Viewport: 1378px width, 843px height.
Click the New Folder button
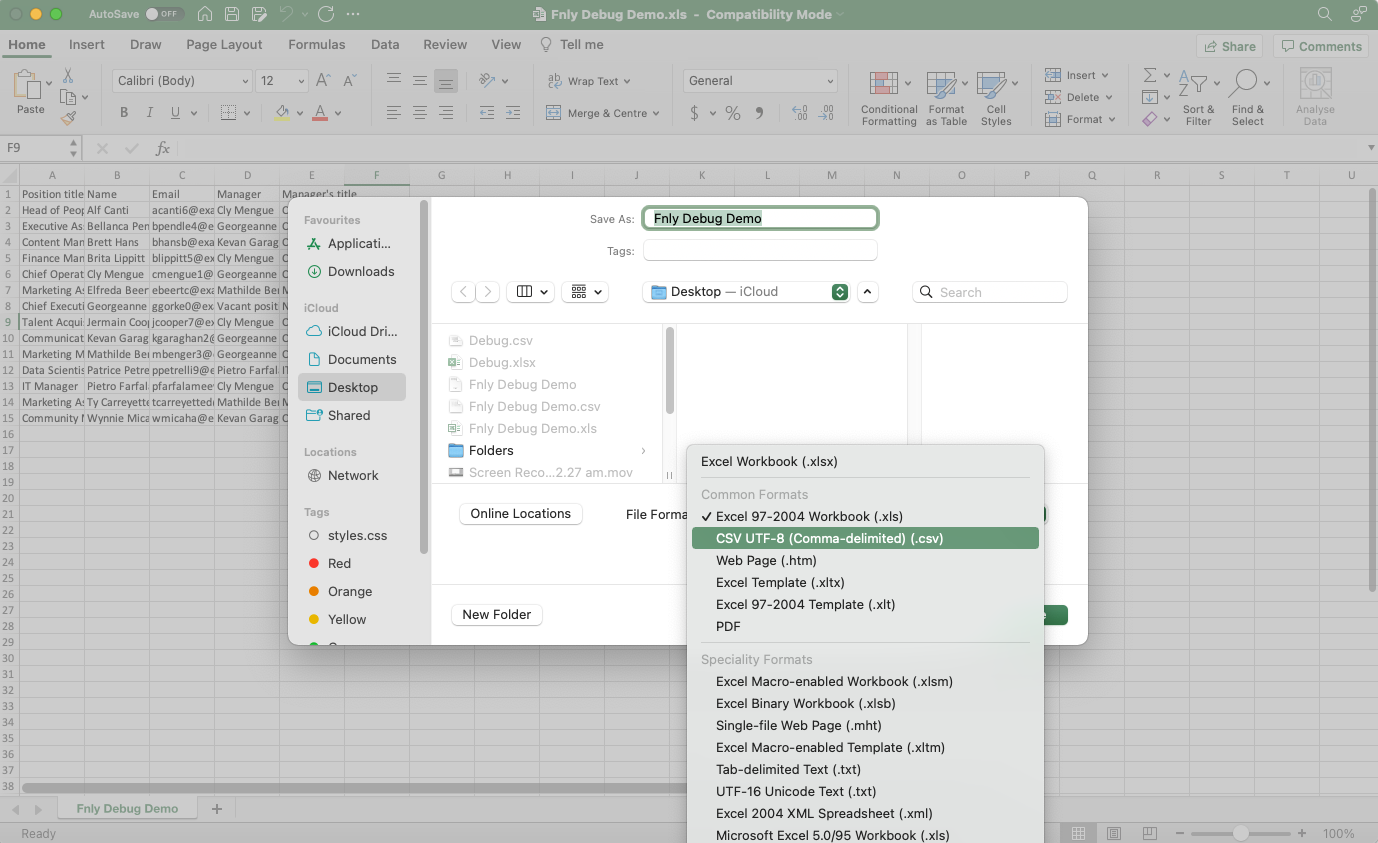tap(496, 615)
